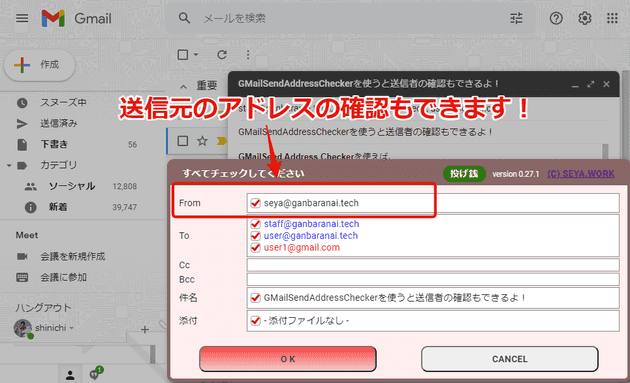Collapse the カテゴリ tree arrow
Image resolution: width=630 pixels, height=383 pixels.
[9, 165]
